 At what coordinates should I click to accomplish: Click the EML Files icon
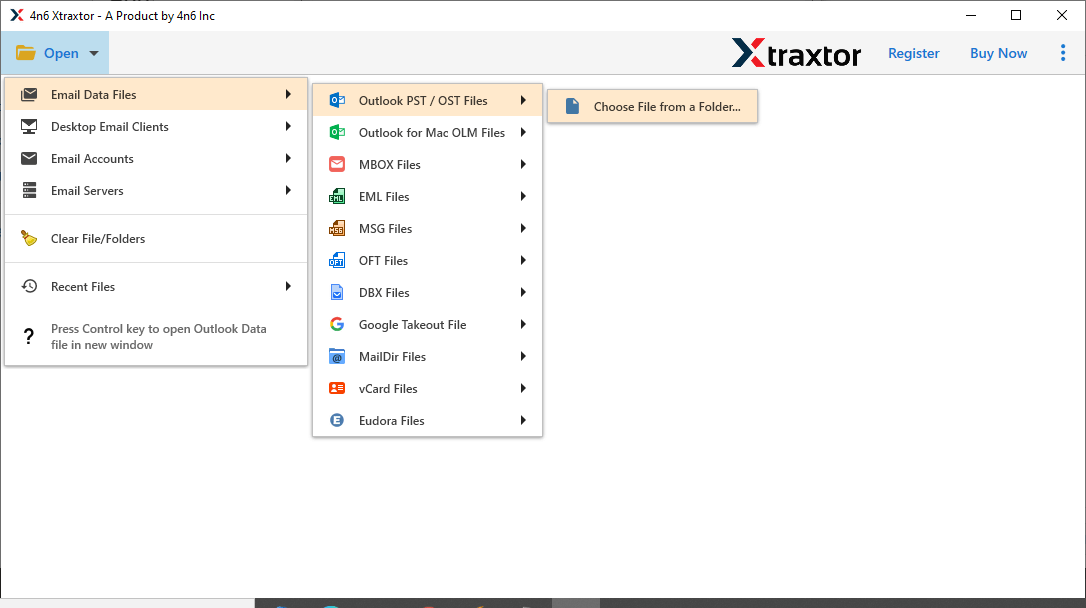(337, 196)
